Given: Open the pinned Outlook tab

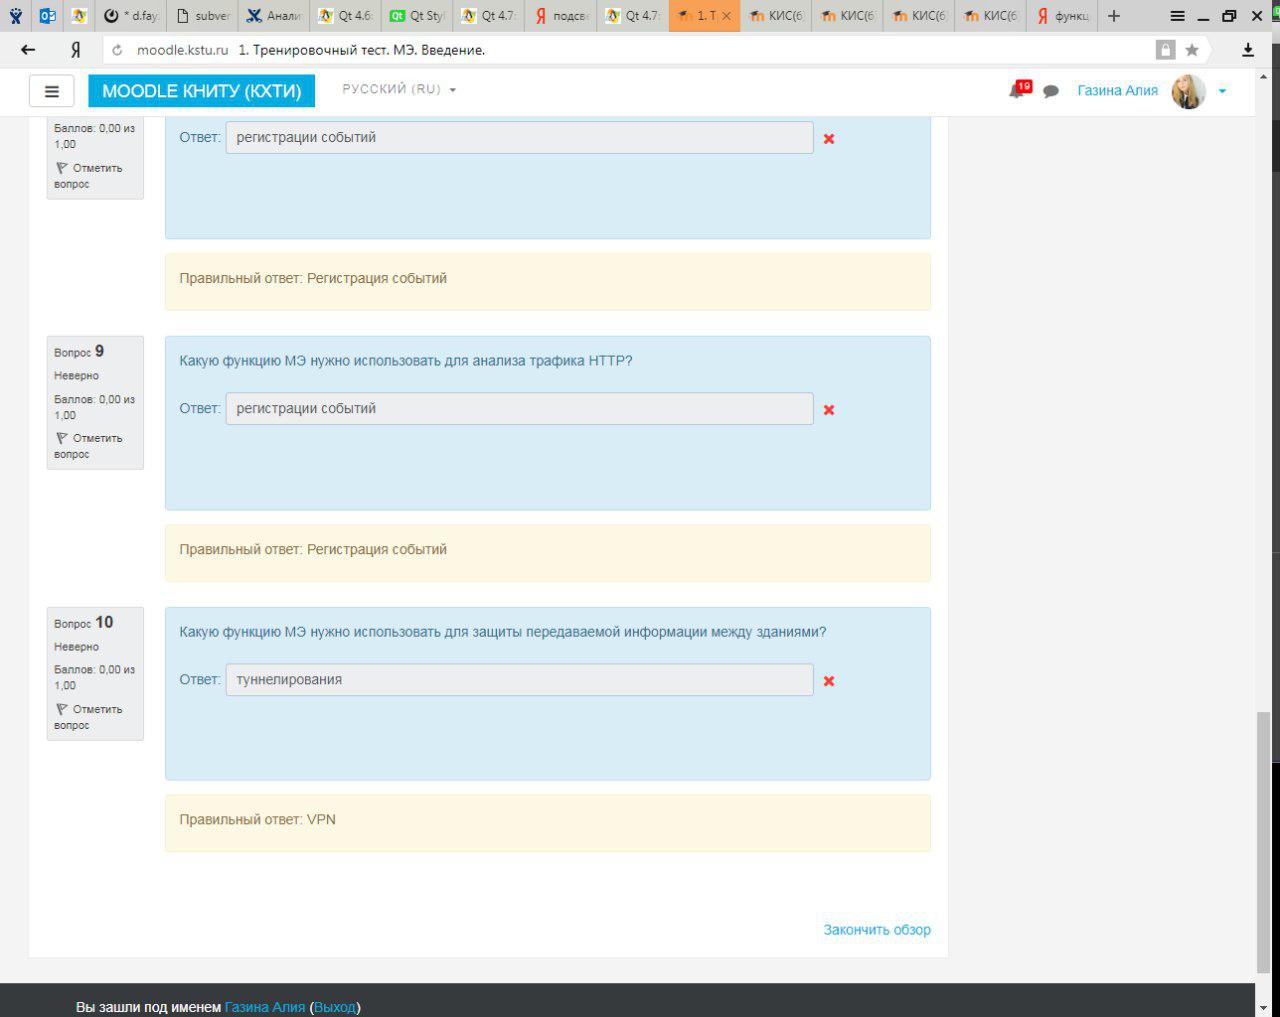Looking at the screenshot, I should (x=47, y=16).
